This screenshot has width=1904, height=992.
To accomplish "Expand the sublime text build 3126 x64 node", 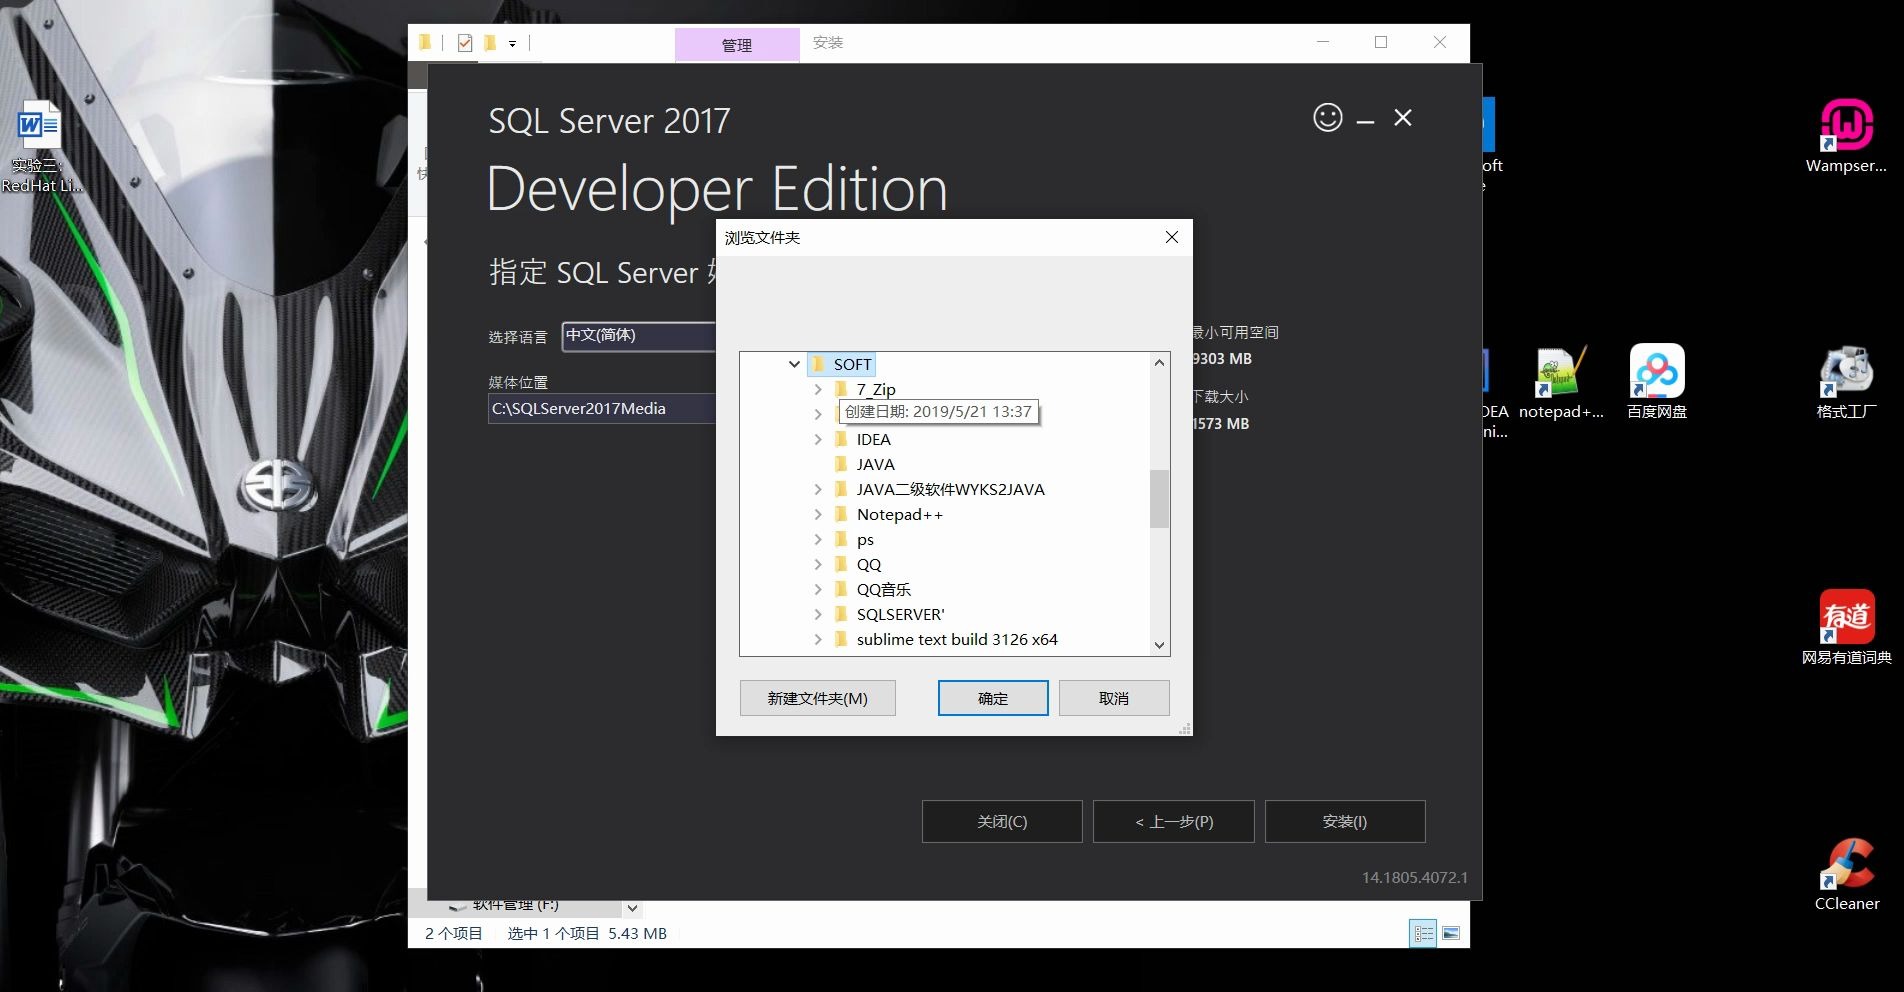I will tap(818, 639).
